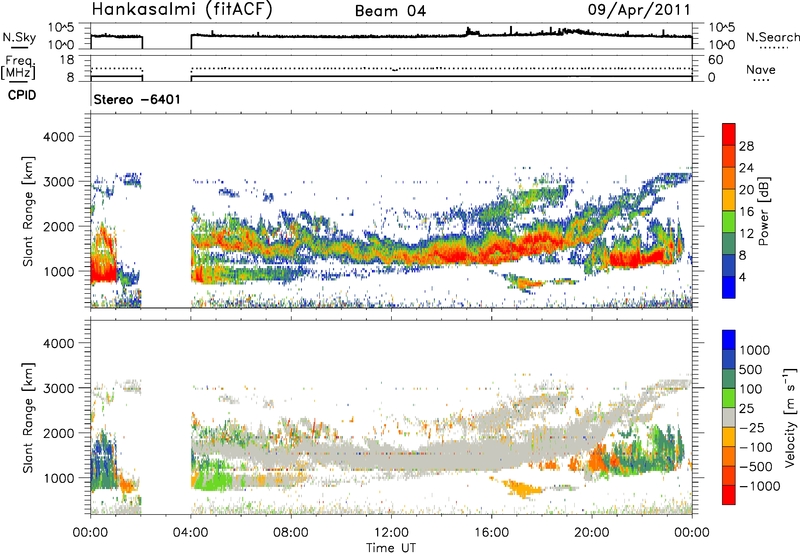Screen dimensions: 800x554
Task: Click the '16:00' time axis label
Action: [x=492, y=533]
